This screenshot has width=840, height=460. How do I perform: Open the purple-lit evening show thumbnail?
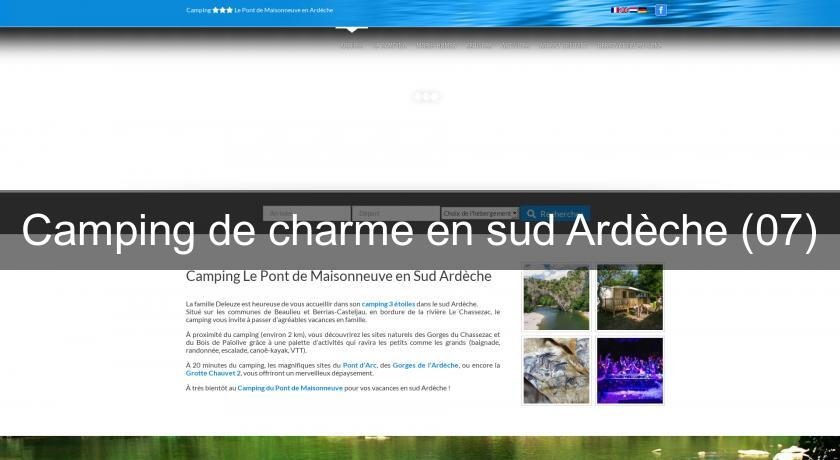pyautogui.click(x=630, y=371)
